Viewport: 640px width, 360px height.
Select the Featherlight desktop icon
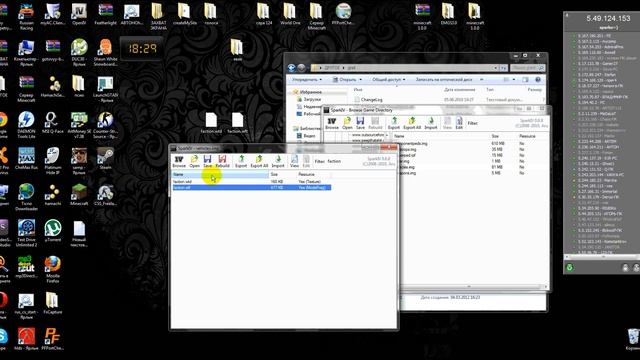tap(105, 15)
